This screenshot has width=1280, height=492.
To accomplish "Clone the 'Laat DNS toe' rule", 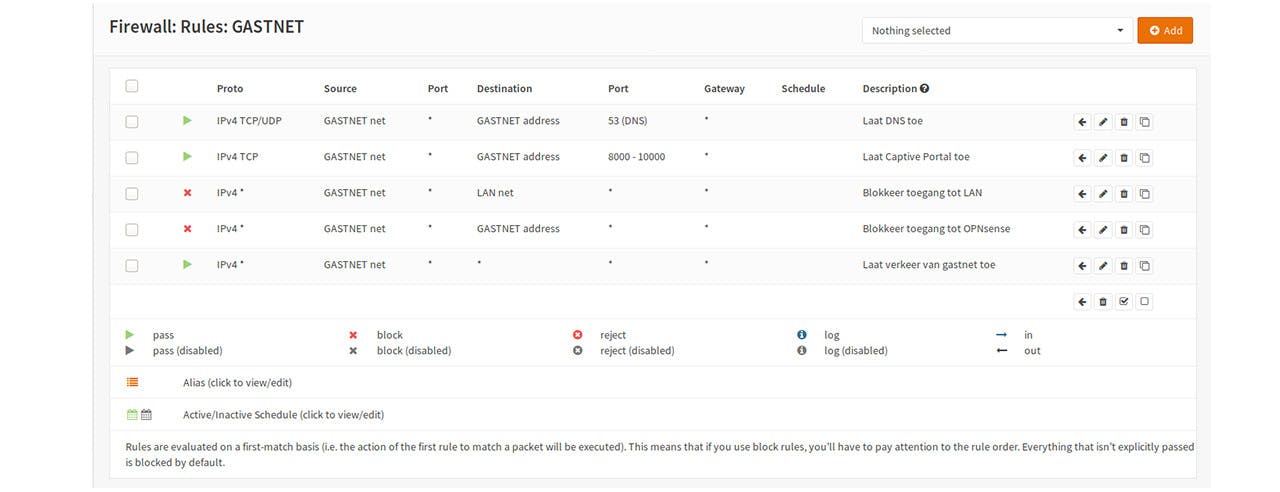I will coord(1145,122).
